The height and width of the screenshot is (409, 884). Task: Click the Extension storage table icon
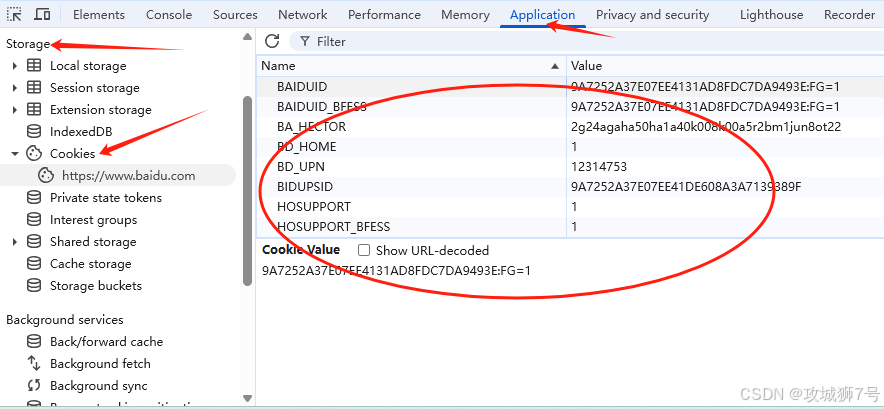point(34,109)
